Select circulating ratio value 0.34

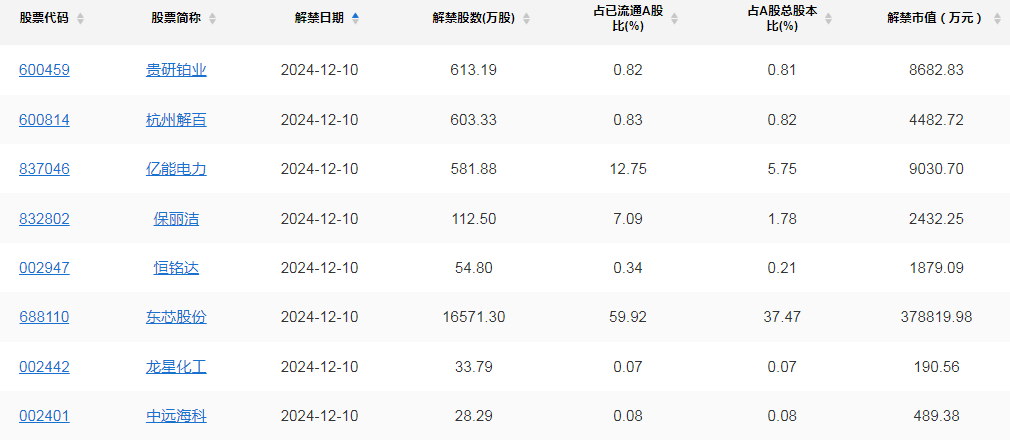[x=628, y=268]
